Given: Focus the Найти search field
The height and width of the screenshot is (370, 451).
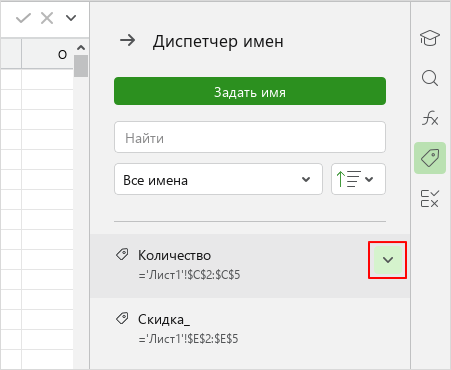Looking at the screenshot, I should (x=250, y=137).
